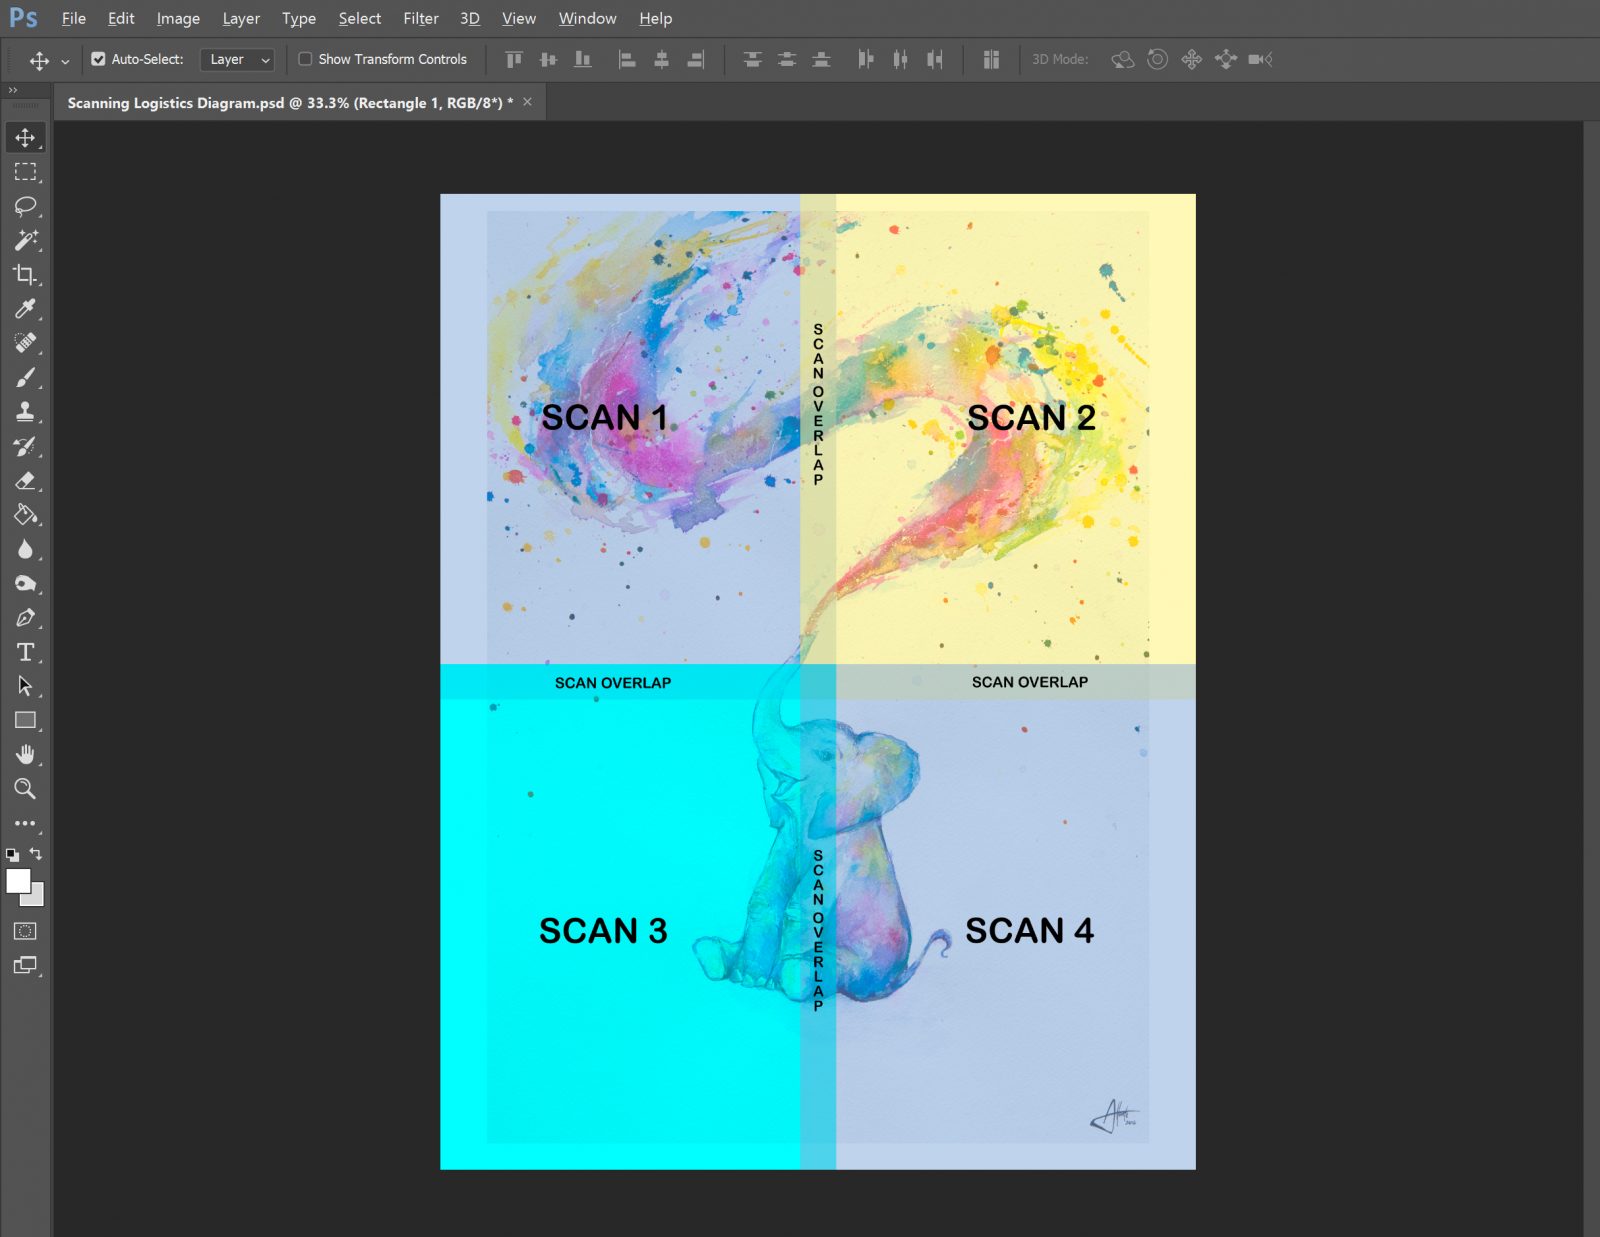Open the Auto-Select Layer dropdown

(238, 59)
